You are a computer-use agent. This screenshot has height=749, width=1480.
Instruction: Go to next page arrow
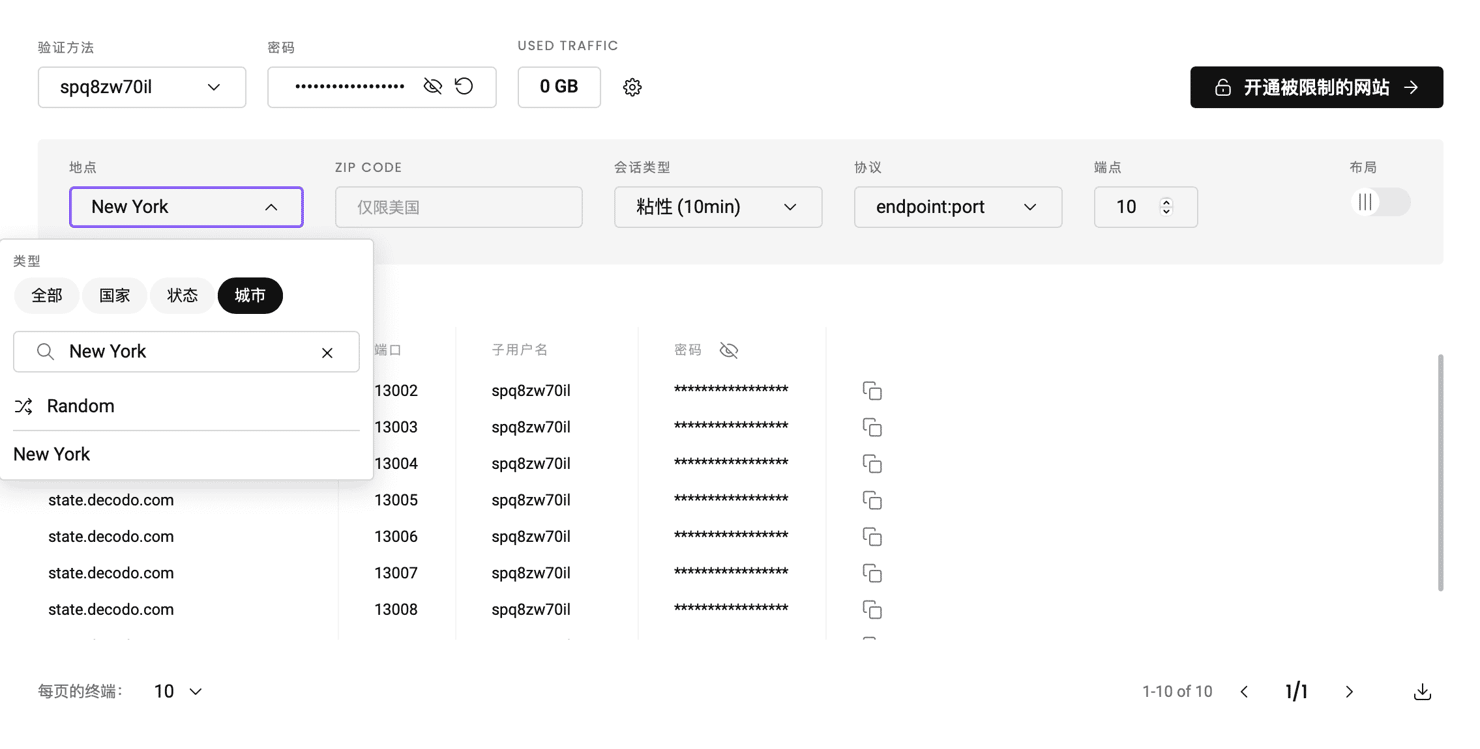pyautogui.click(x=1349, y=692)
